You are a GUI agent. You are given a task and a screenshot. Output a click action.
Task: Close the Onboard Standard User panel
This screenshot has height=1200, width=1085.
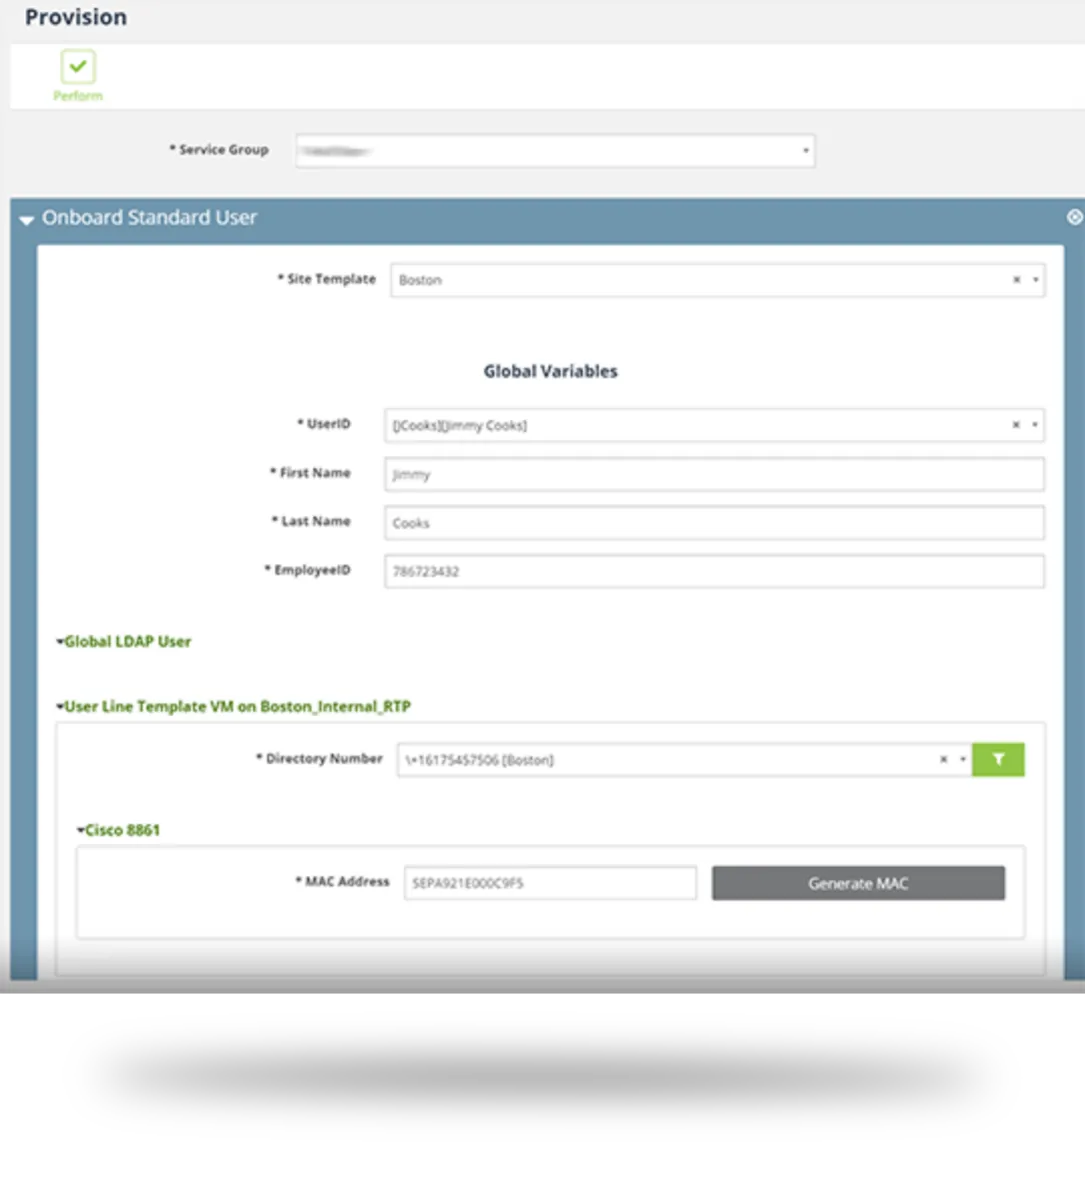point(1074,217)
